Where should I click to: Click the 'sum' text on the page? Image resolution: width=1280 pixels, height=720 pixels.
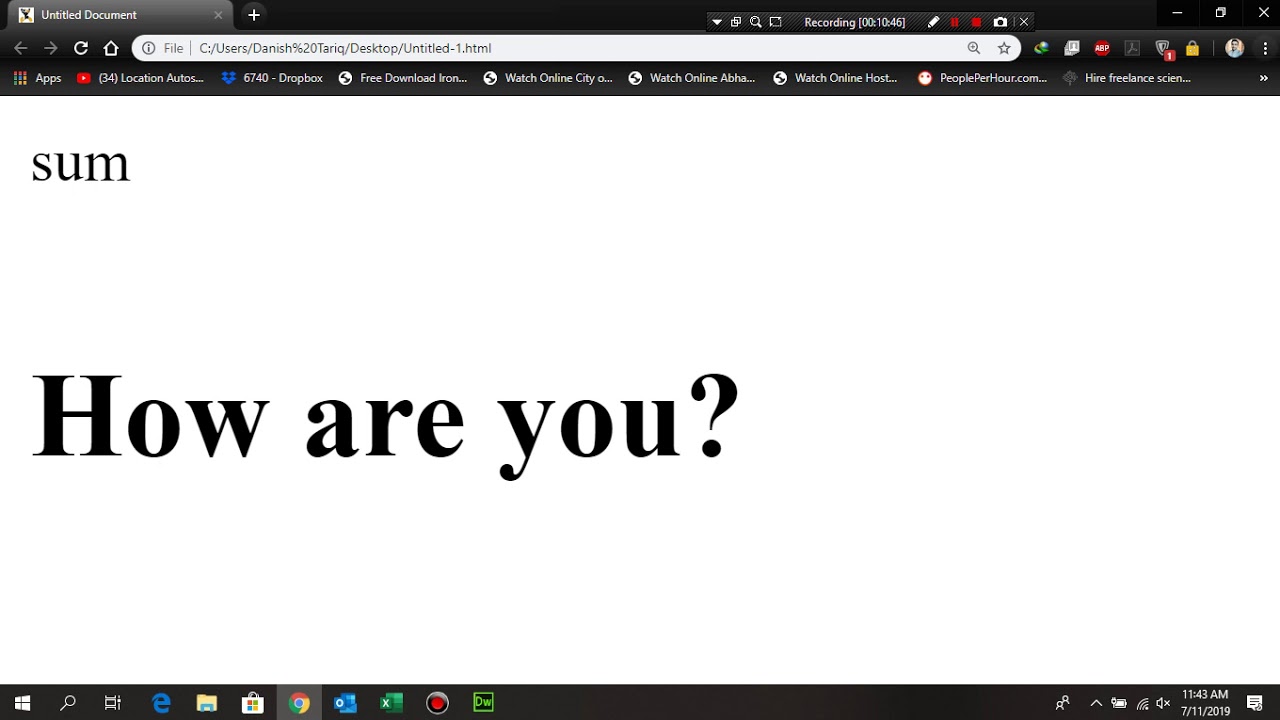tap(81, 165)
